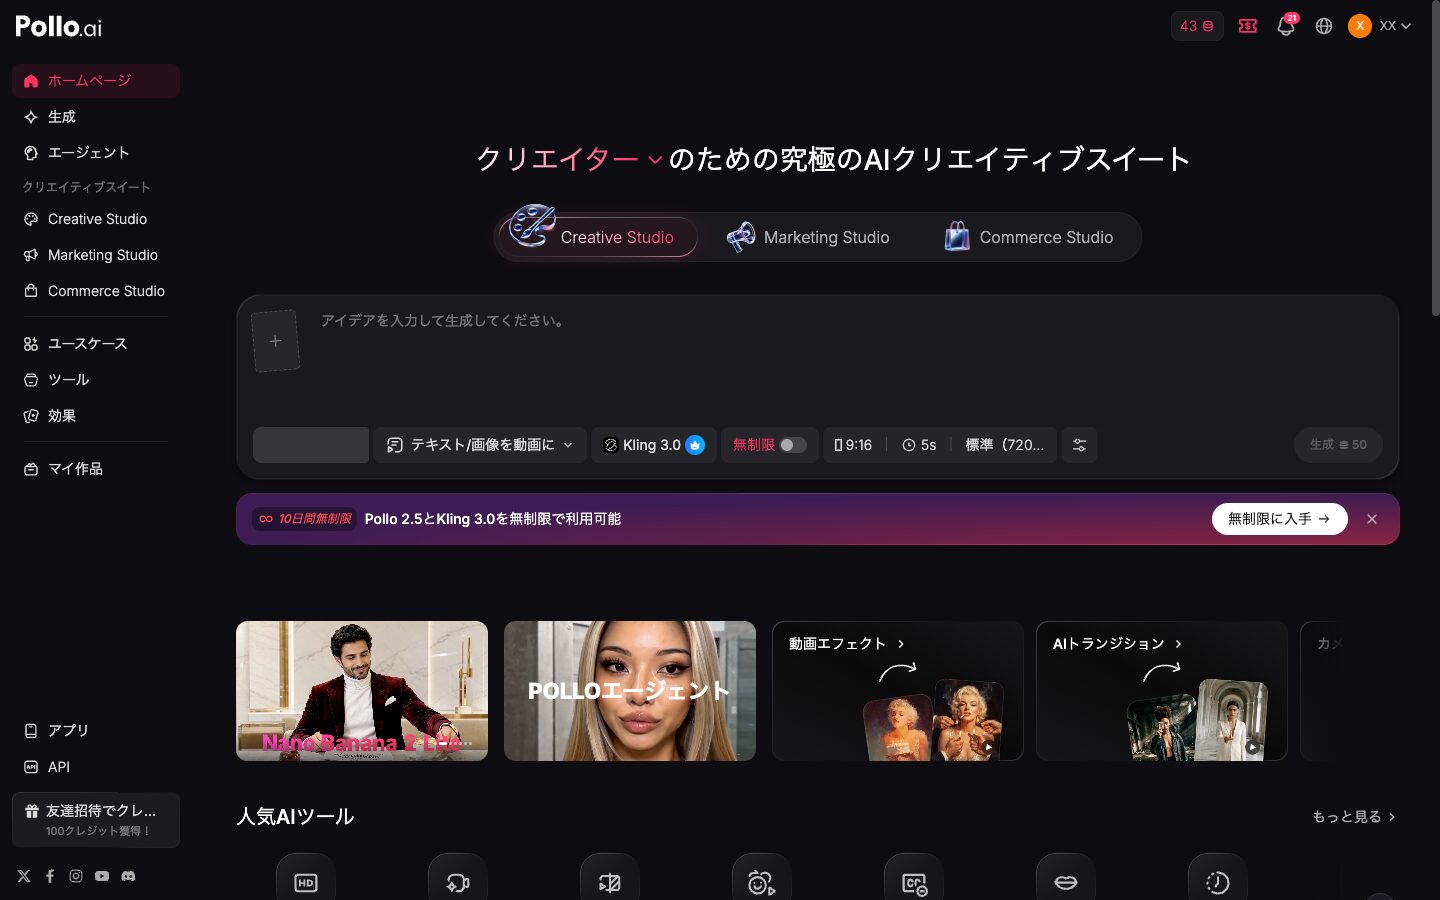Open the アプリ sidebar link
Image resolution: width=1440 pixels, height=900 pixels.
click(x=96, y=731)
